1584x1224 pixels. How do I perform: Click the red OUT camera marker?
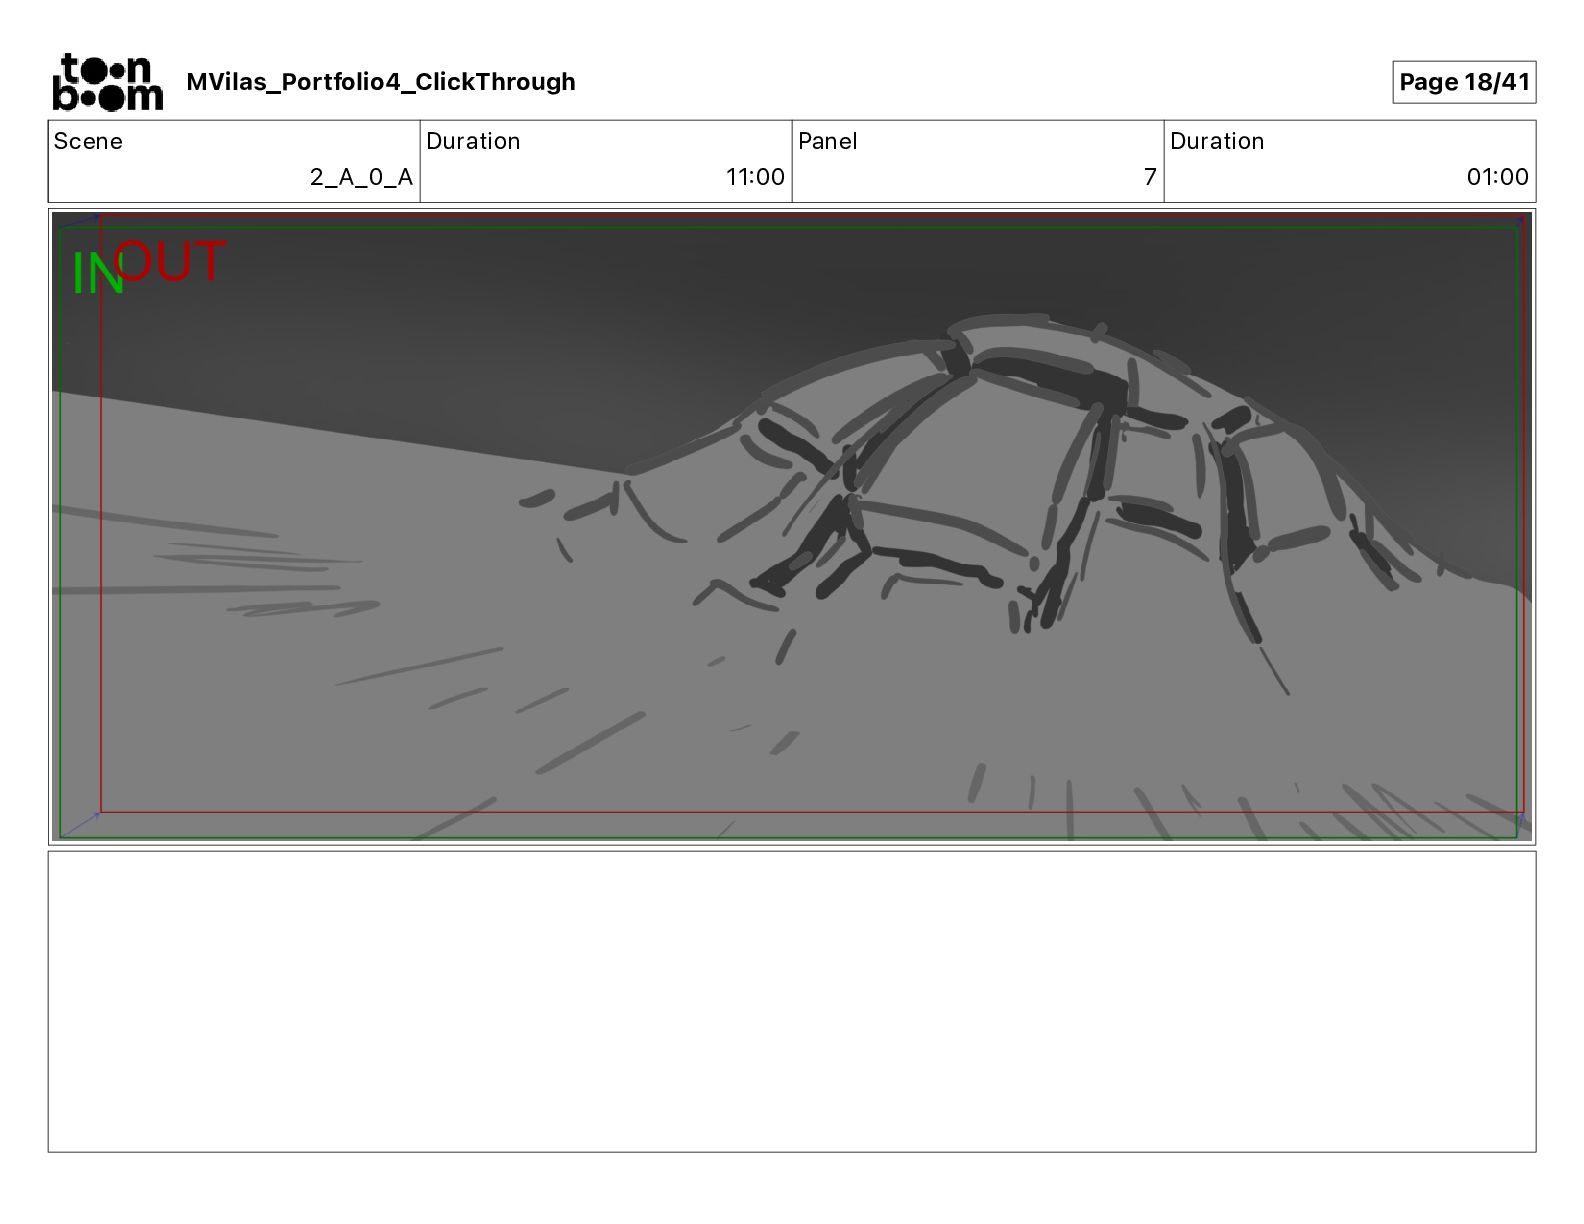point(171,262)
